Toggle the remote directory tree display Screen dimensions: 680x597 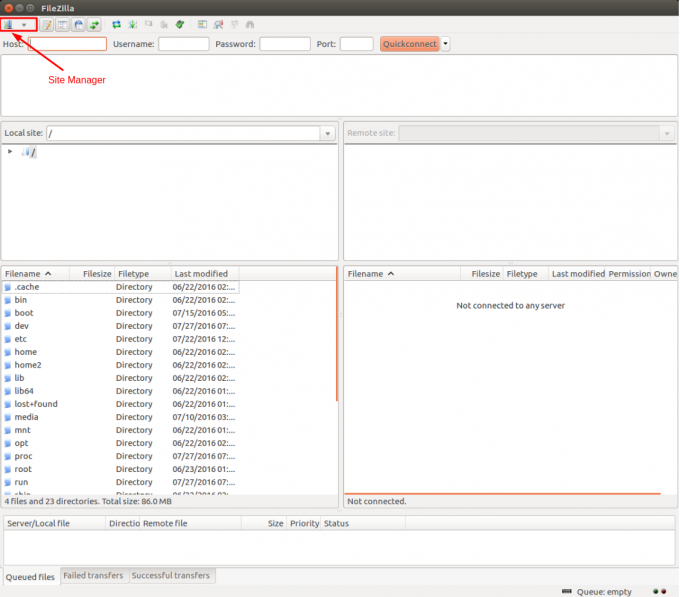(78, 25)
